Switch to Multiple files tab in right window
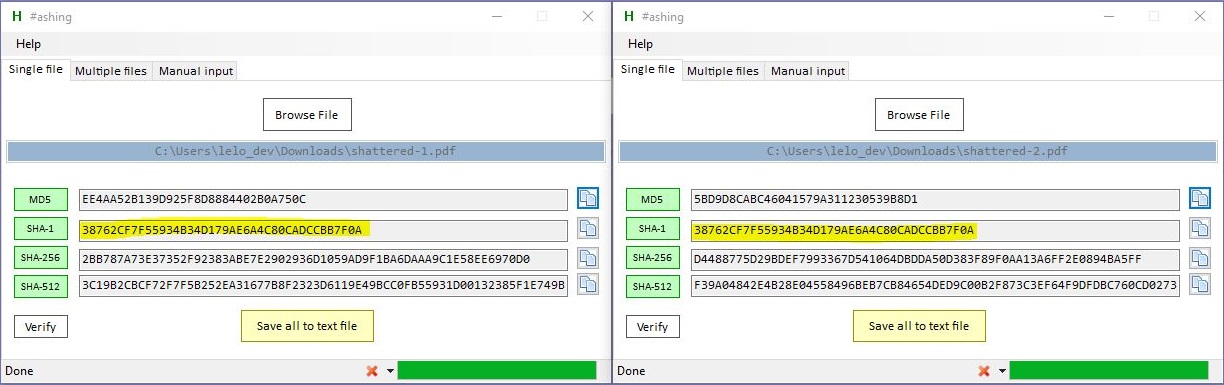 coord(723,71)
